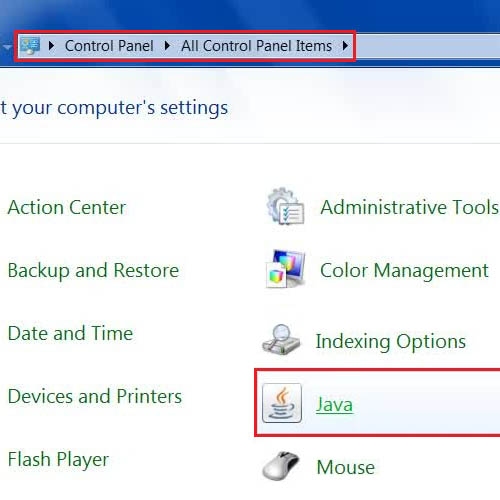Click the Indexing Options magnifier icon
Image resolution: width=500 pixels, height=500 pixels.
(x=281, y=340)
